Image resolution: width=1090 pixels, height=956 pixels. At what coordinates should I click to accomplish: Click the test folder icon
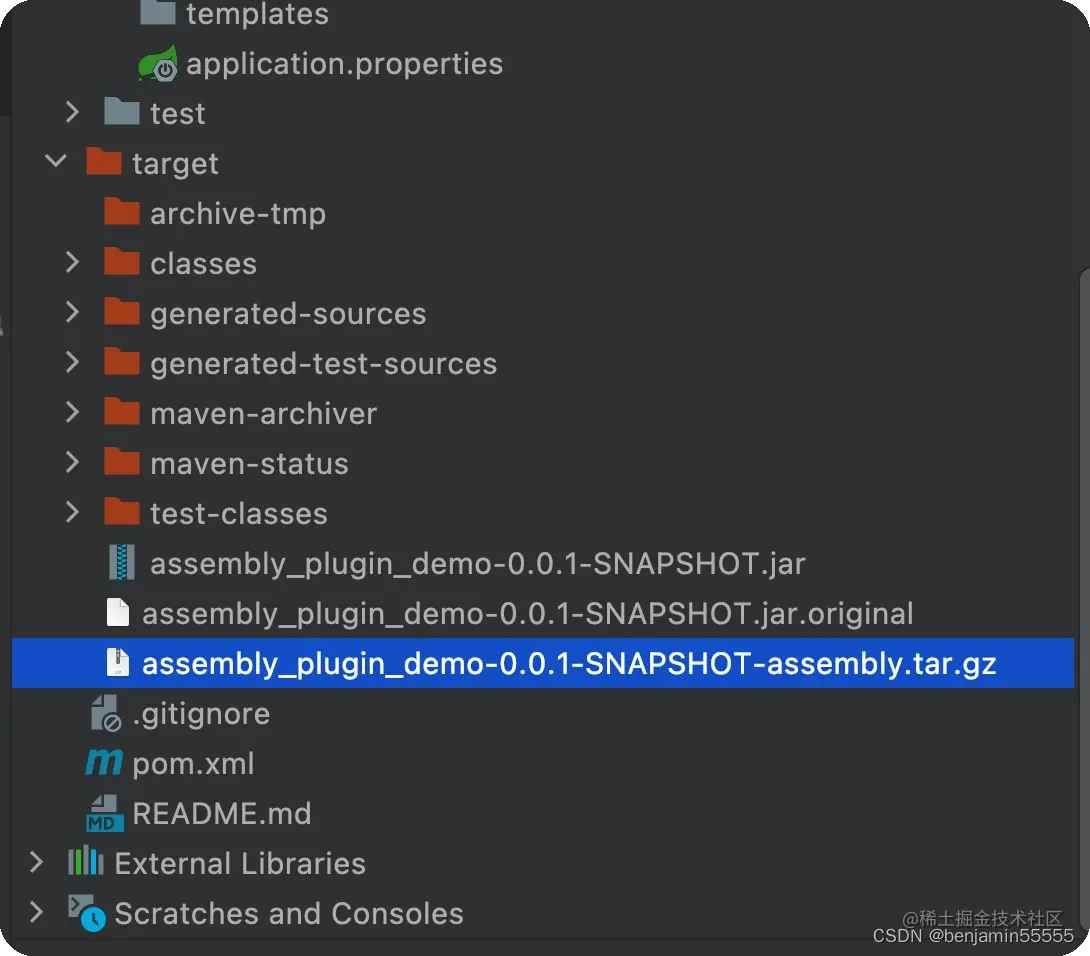tap(122, 112)
